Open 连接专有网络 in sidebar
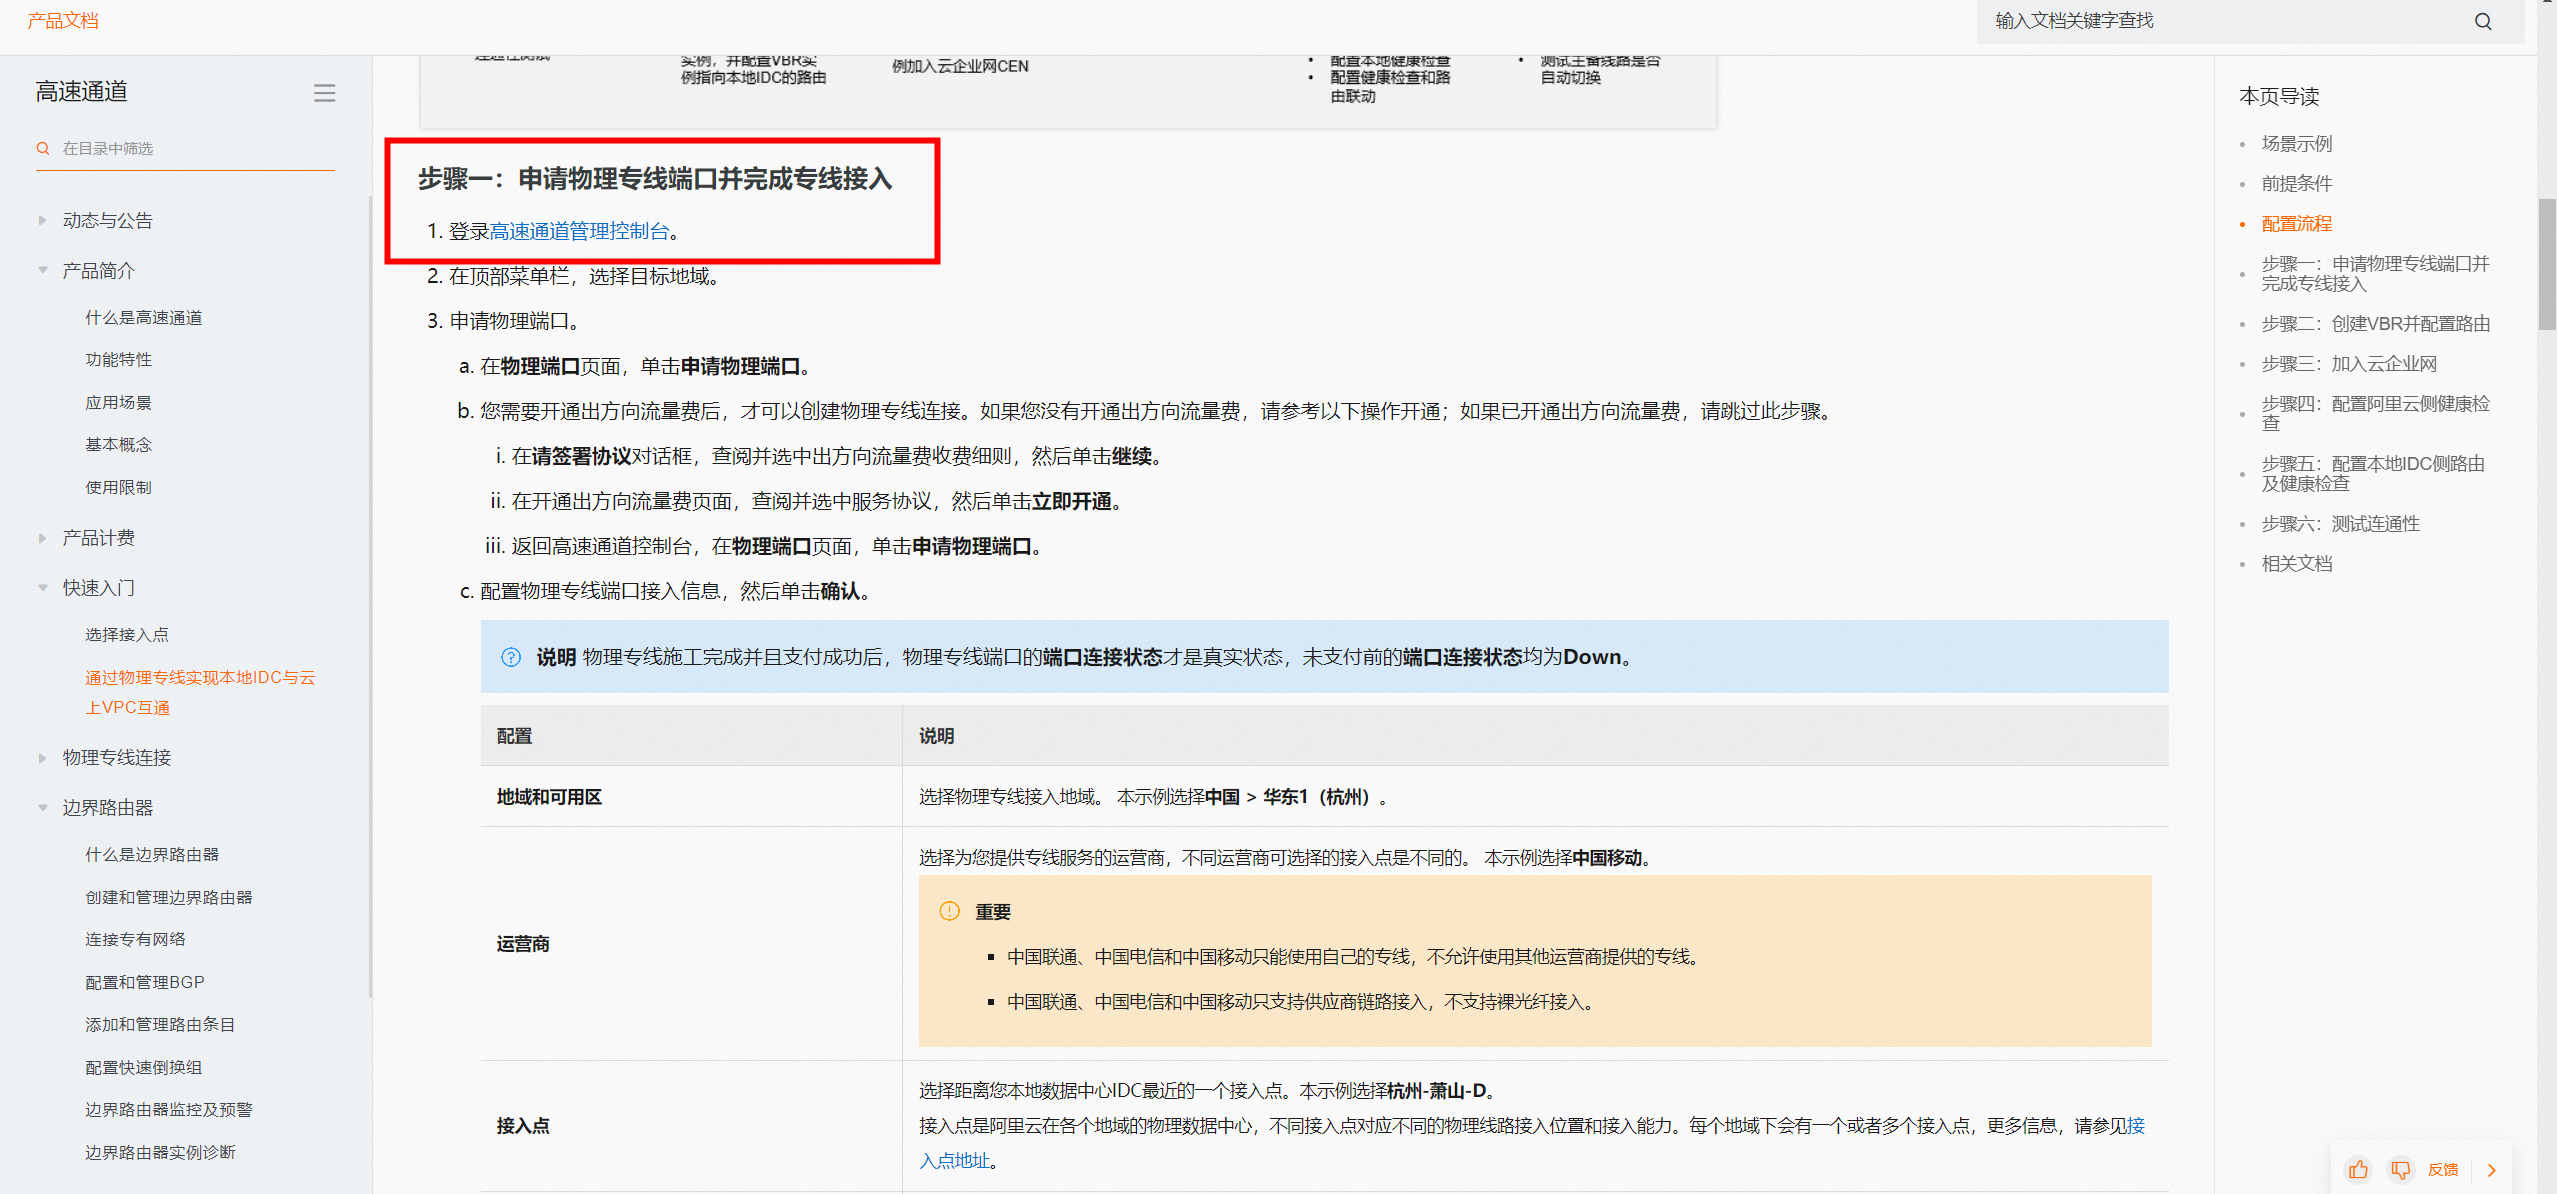 pyautogui.click(x=135, y=940)
